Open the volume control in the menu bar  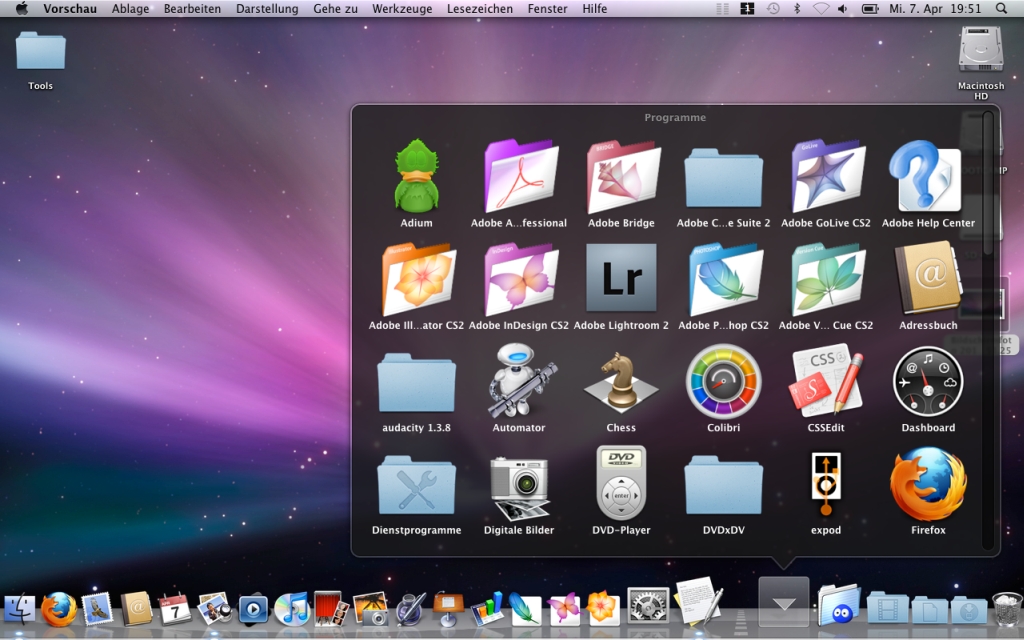[x=843, y=8]
